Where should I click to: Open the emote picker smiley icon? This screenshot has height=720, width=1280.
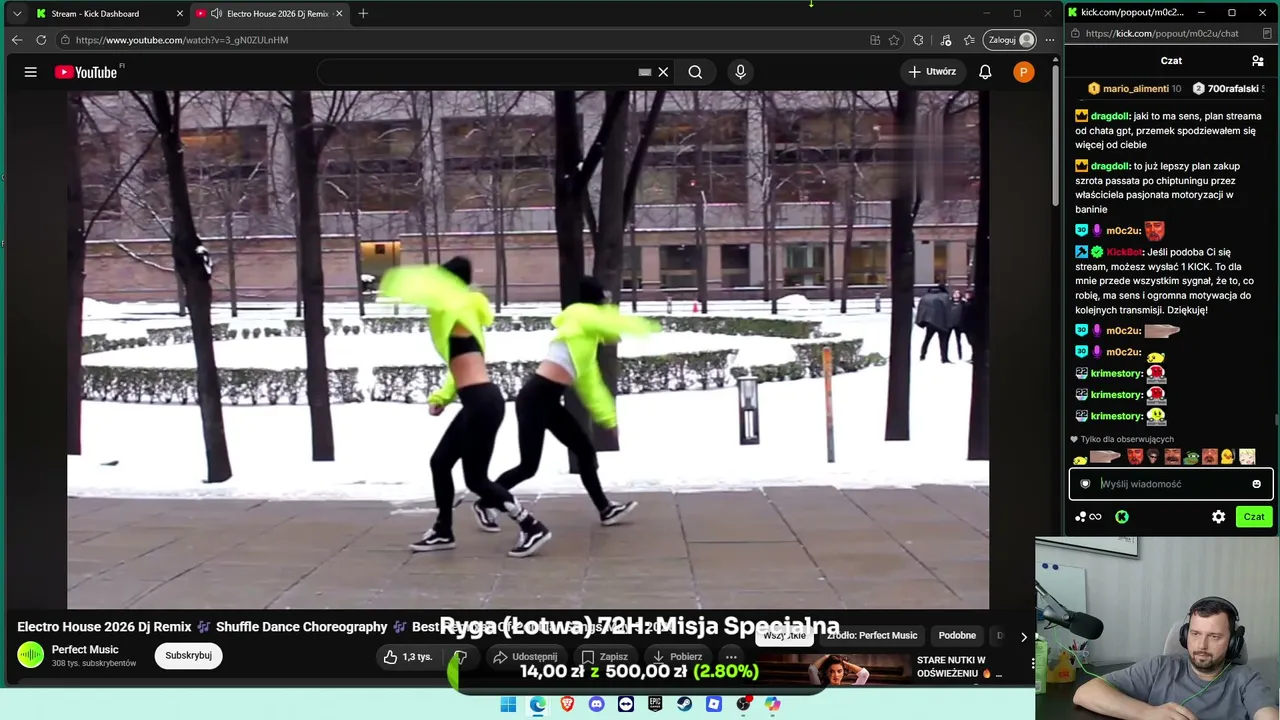[1257, 484]
